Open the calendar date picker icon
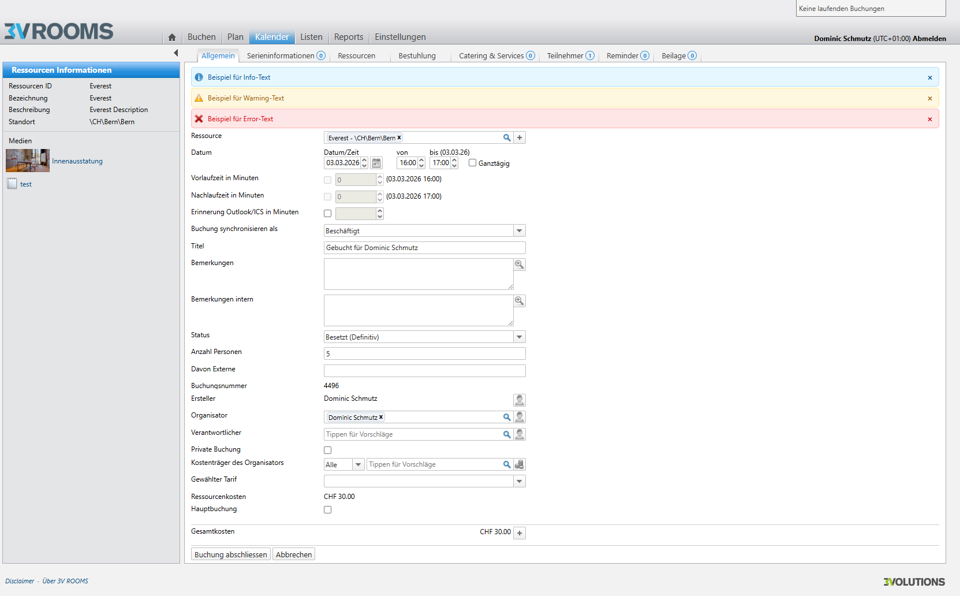960x596 pixels. coord(376,163)
